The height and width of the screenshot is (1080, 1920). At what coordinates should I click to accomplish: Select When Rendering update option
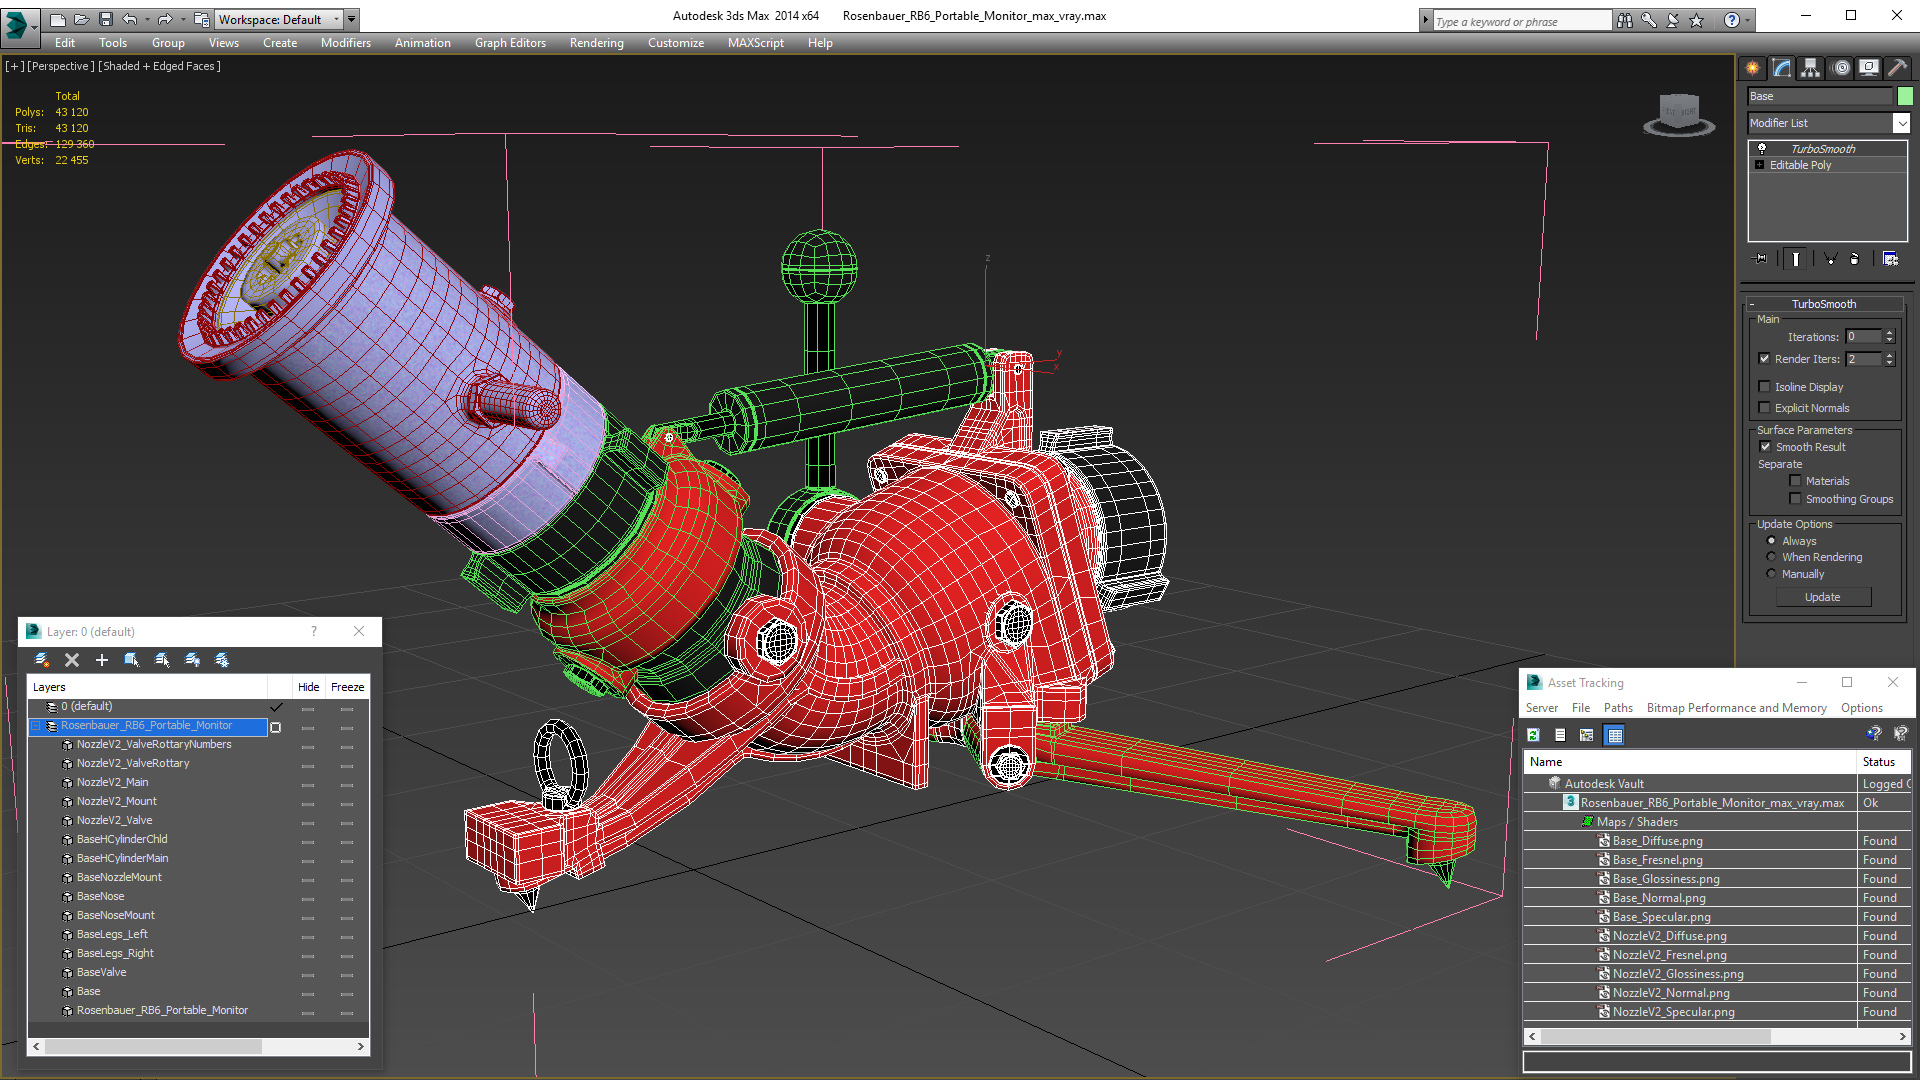(1771, 557)
